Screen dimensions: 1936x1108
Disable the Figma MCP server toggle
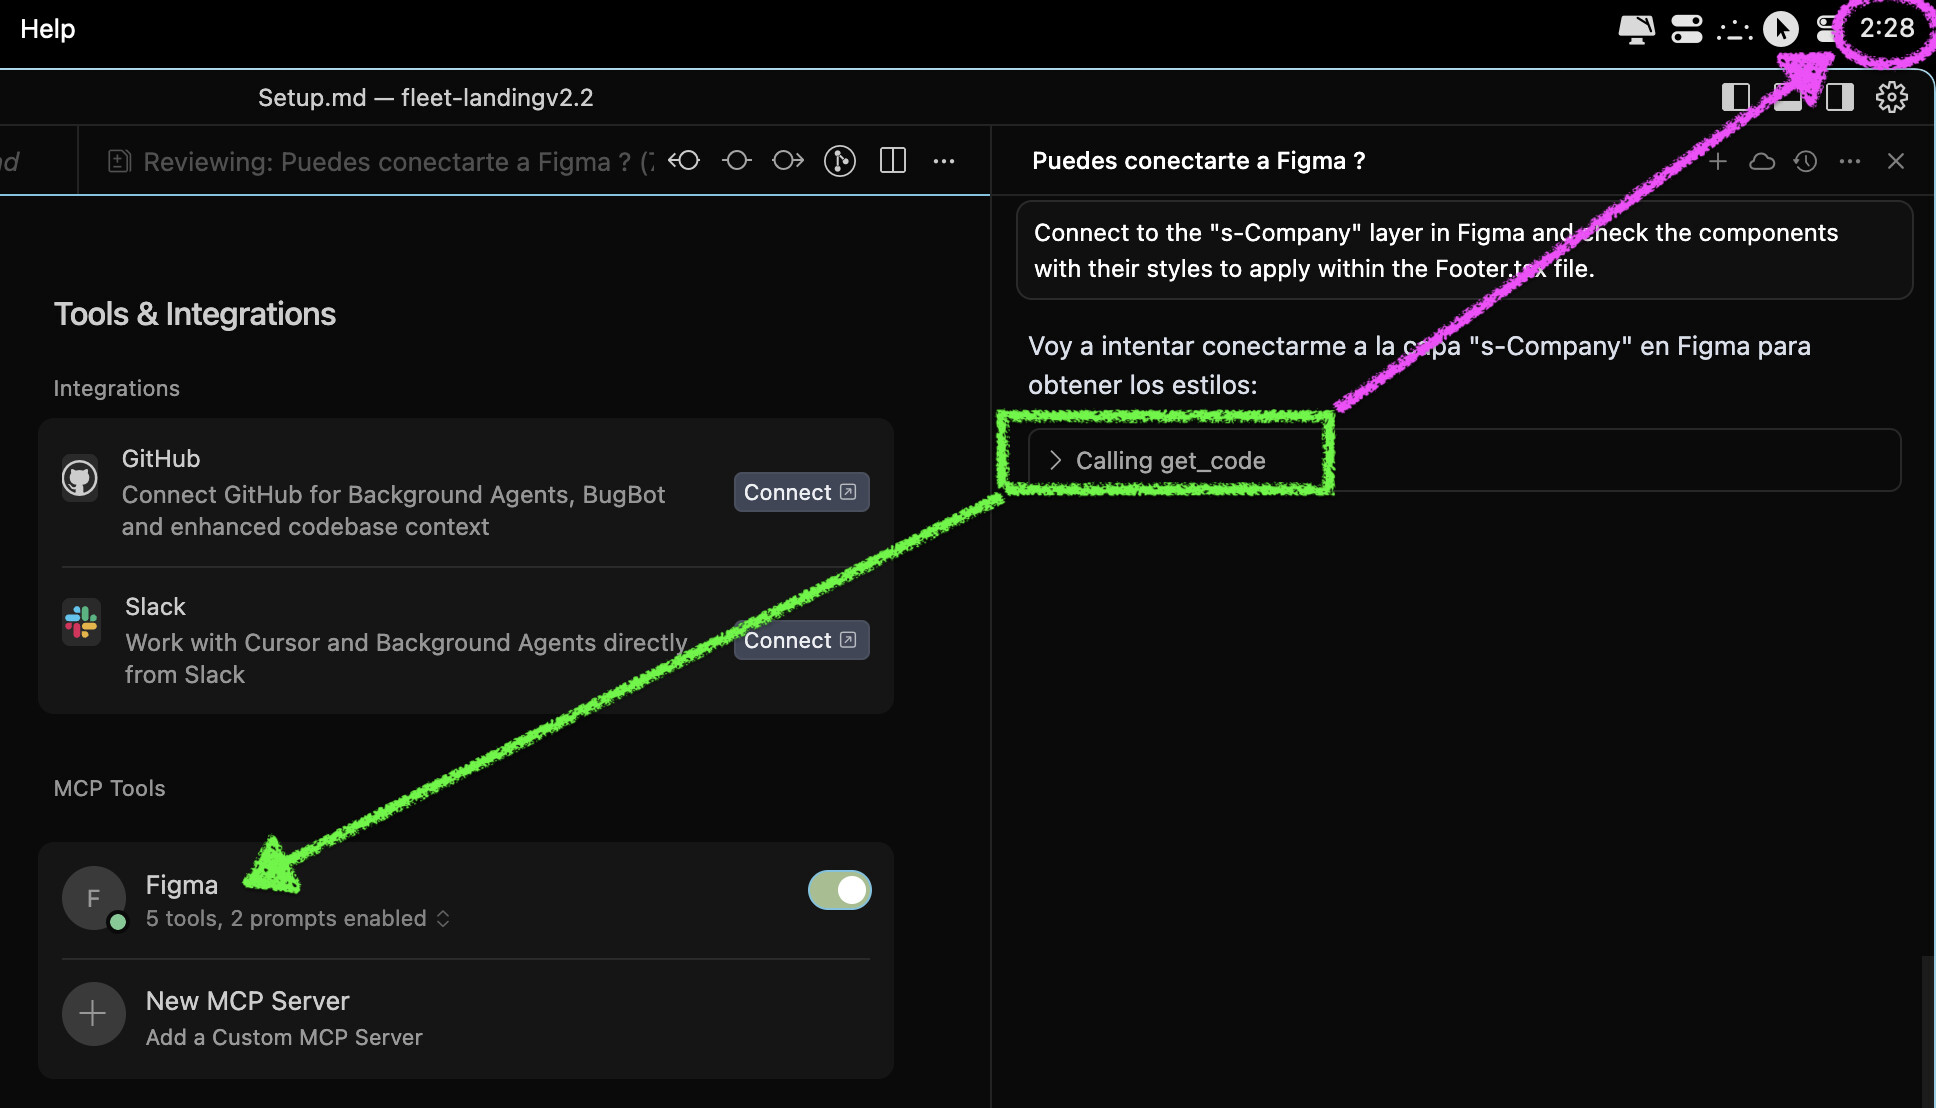[x=839, y=890]
